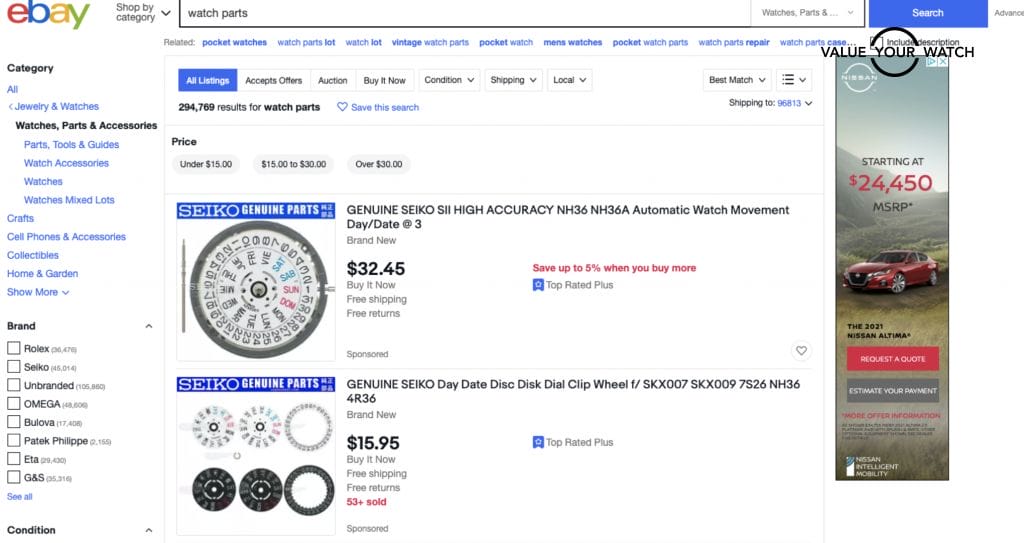Expand the Condition filter dropdown
The width and height of the screenshot is (1024, 543).
point(448,80)
